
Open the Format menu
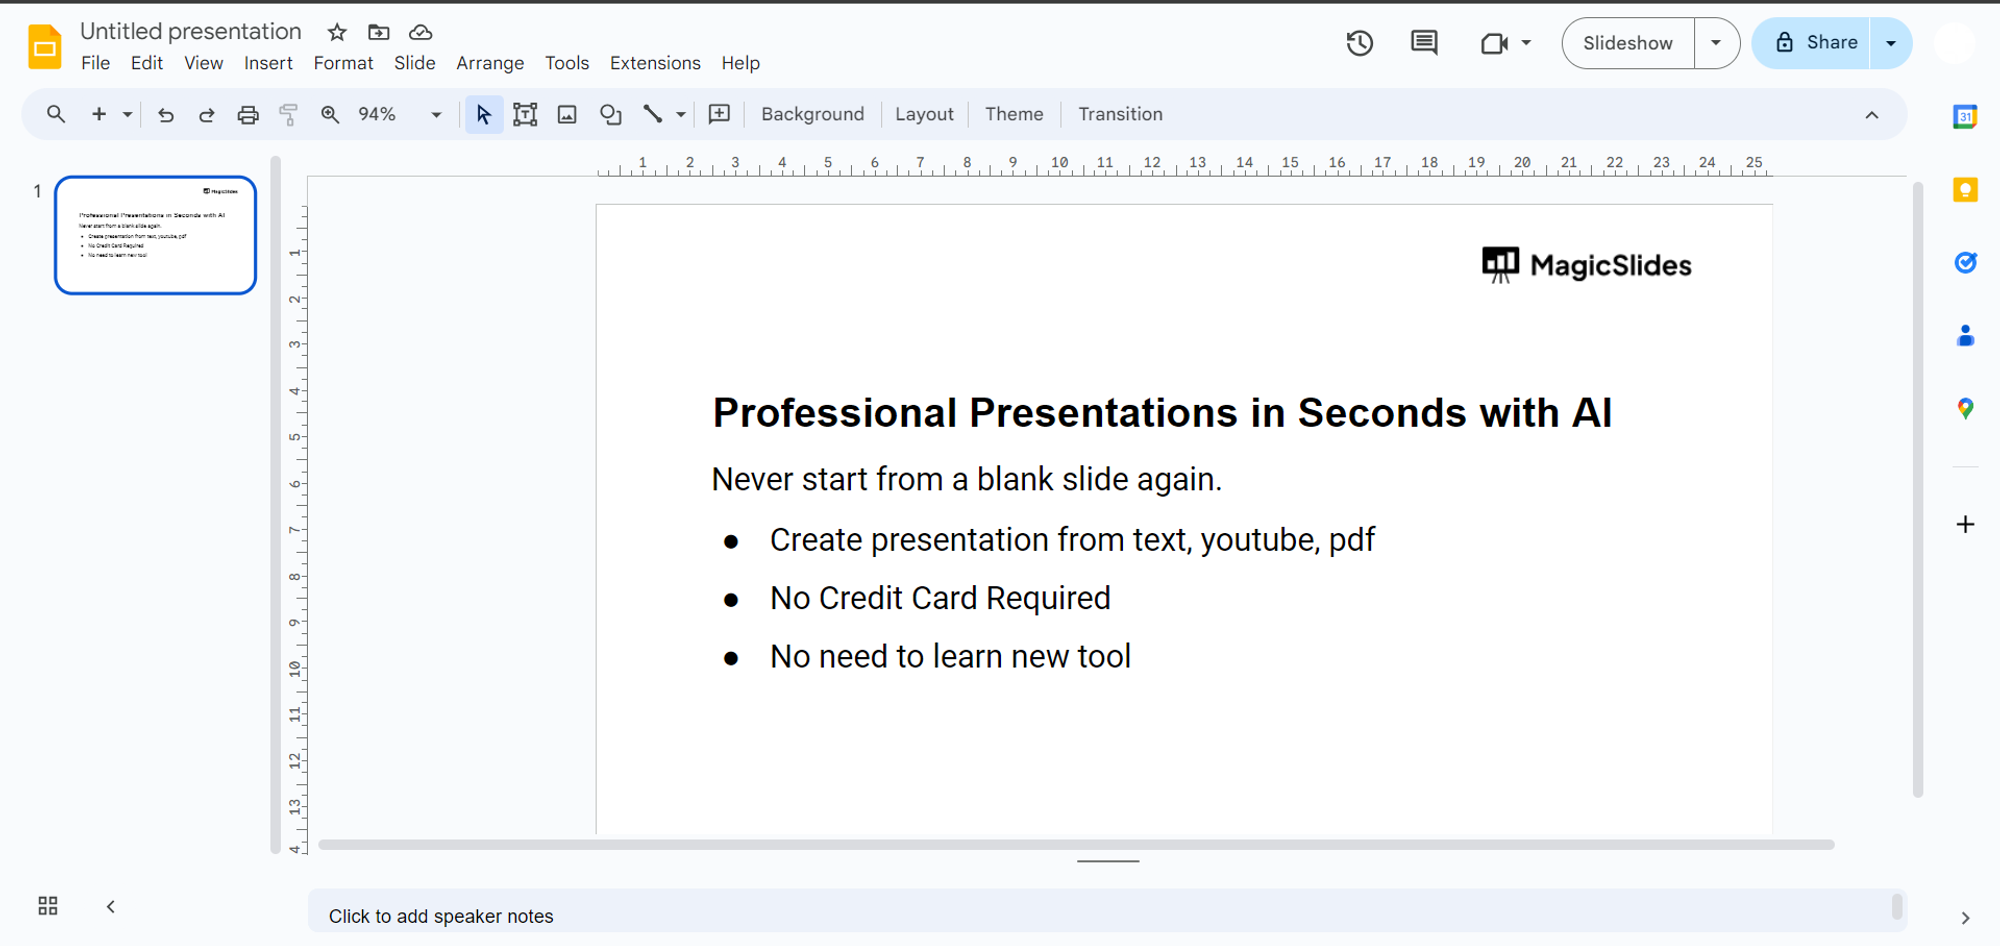coord(343,63)
